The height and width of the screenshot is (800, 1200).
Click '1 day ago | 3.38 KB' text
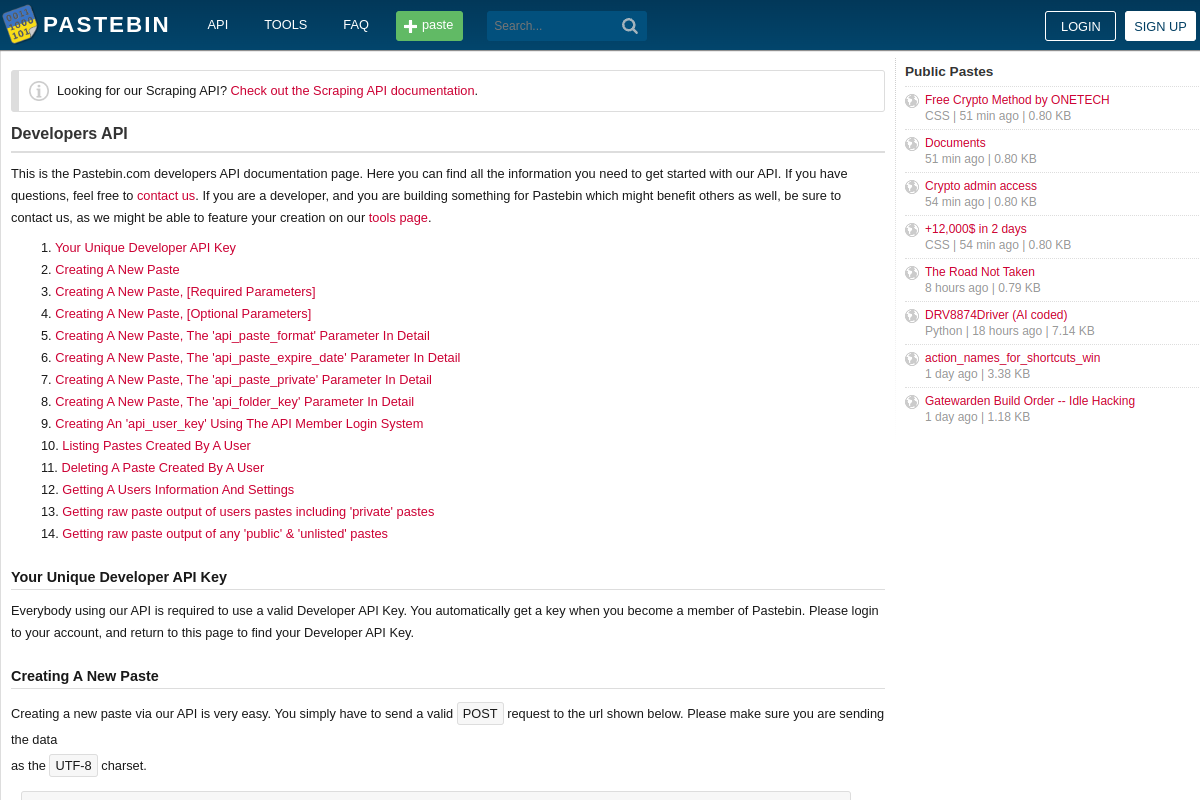tap(977, 374)
